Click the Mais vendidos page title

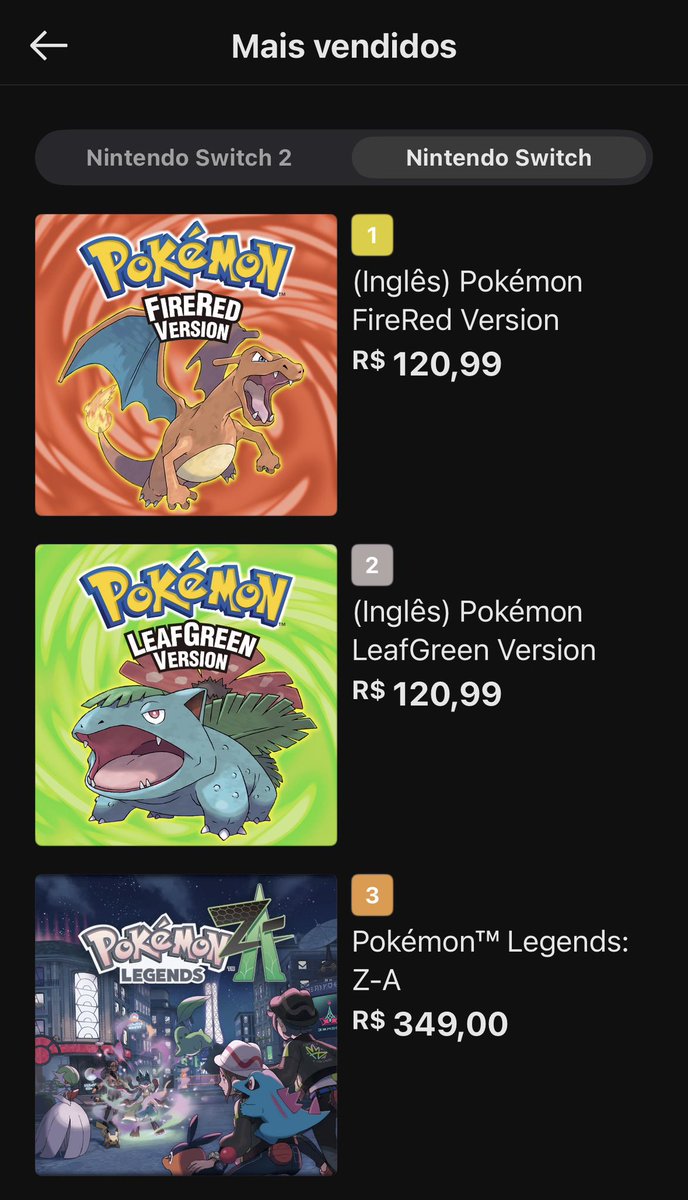click(x=344, y=46)
